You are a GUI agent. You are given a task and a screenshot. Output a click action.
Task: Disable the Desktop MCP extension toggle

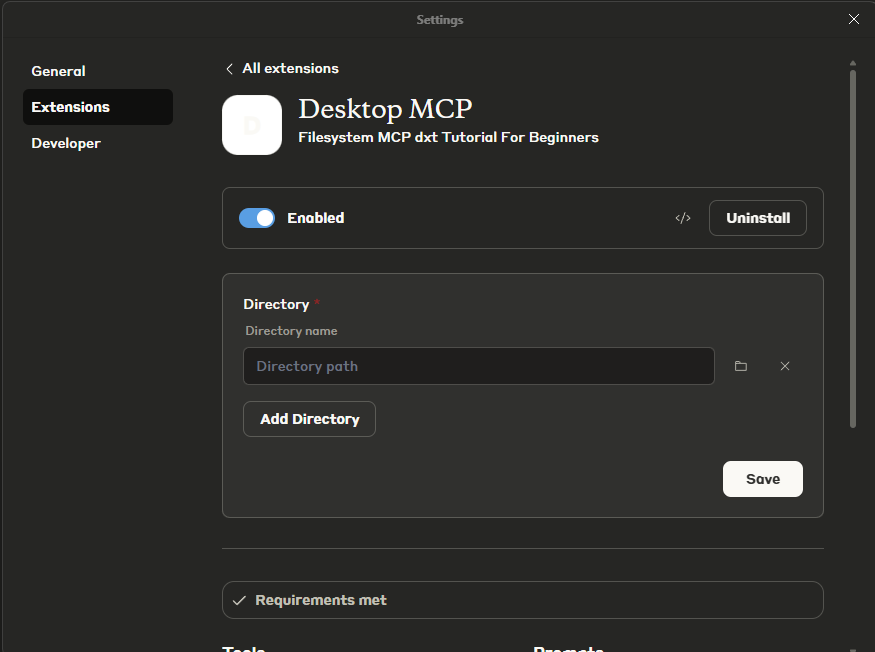[257, 218]
